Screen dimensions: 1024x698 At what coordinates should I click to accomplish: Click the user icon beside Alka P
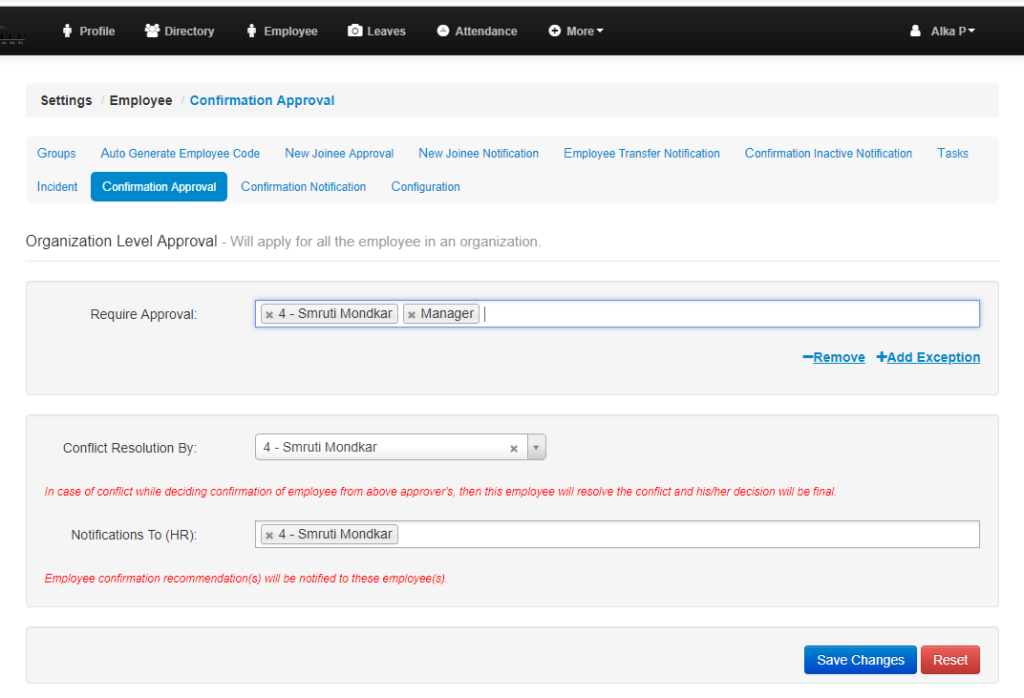pos(915,31)
